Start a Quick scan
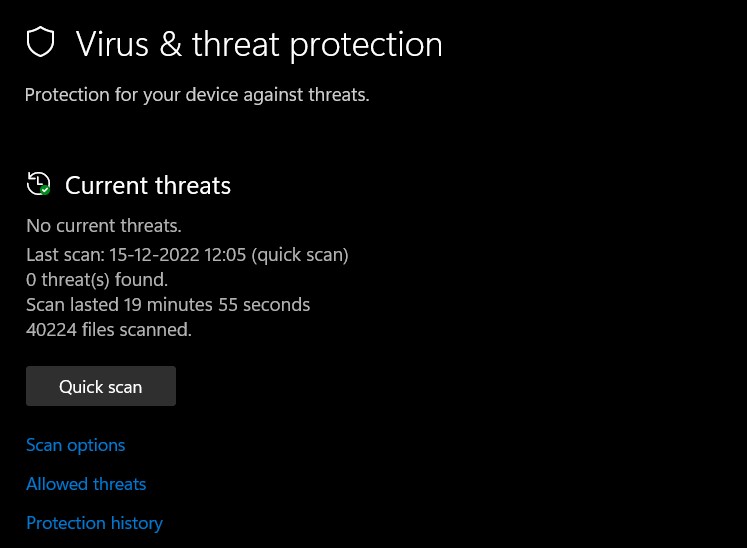 (100, 386)
